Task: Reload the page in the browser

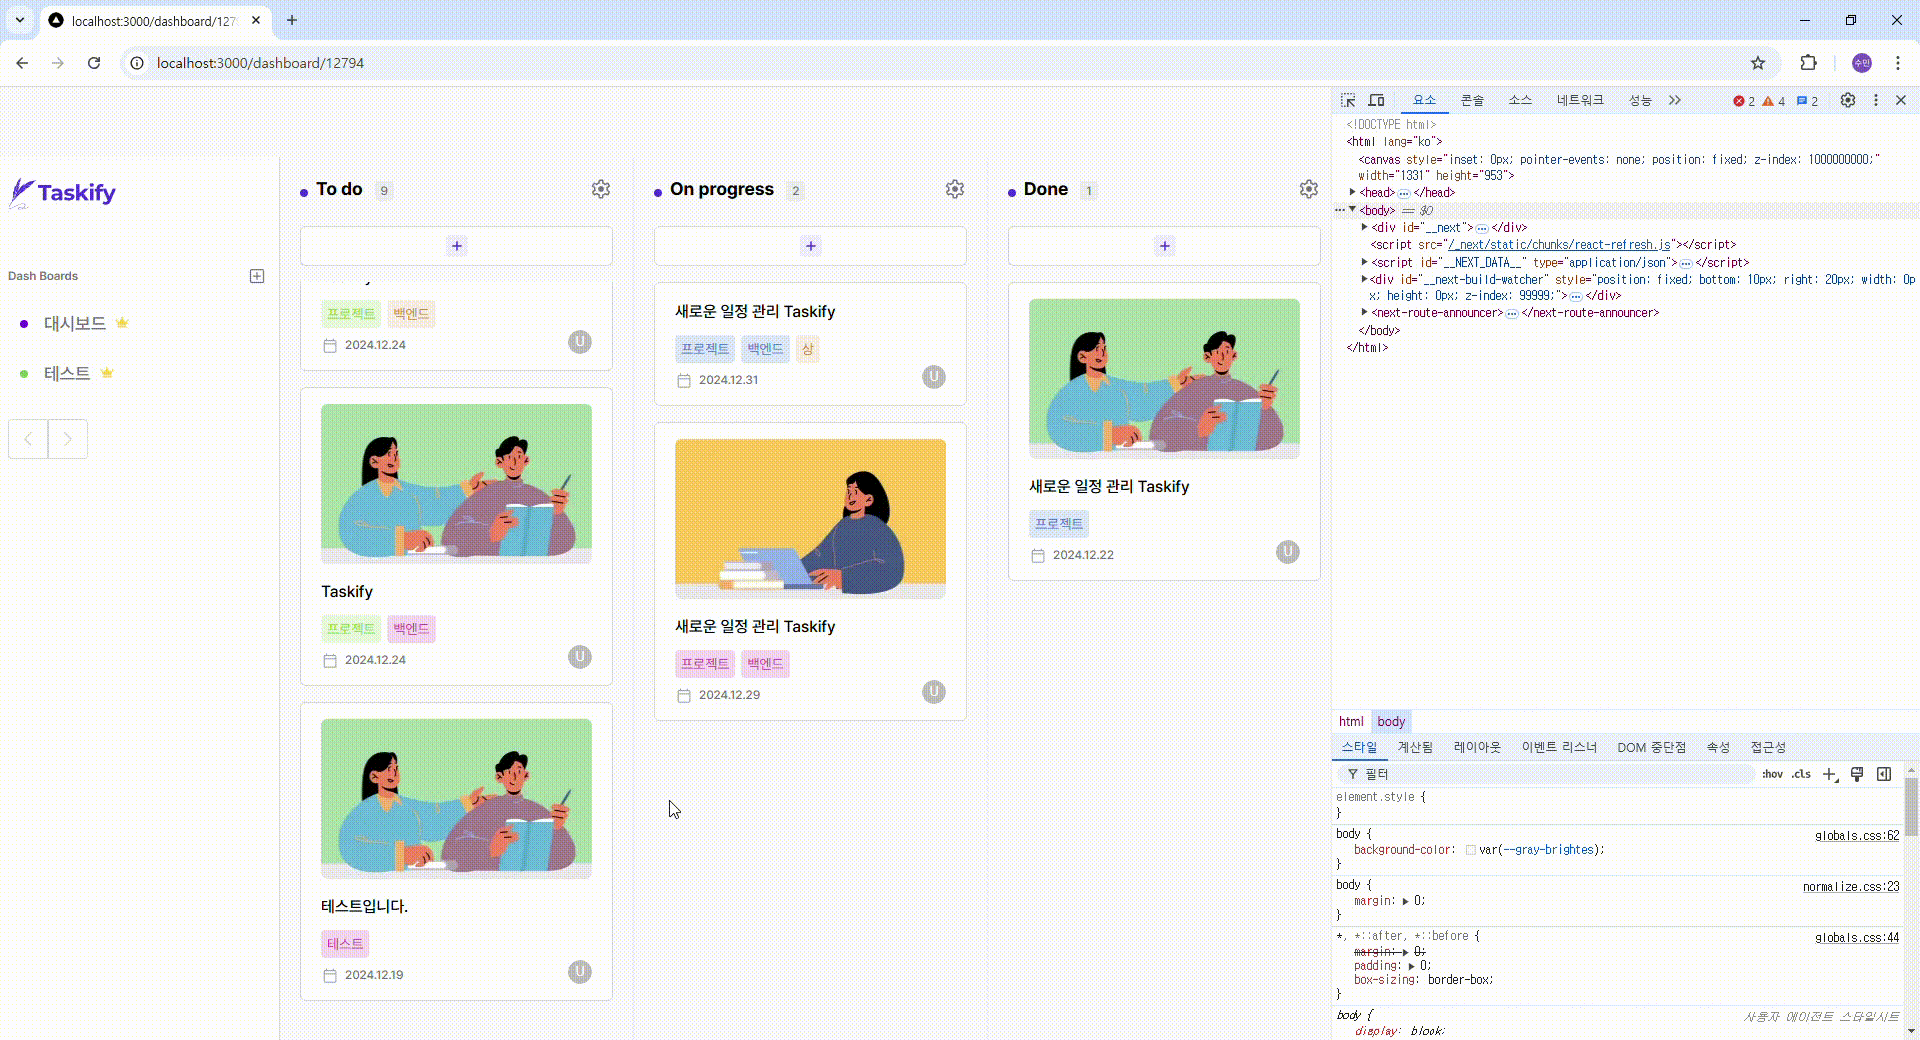Action: click(94, 63)
